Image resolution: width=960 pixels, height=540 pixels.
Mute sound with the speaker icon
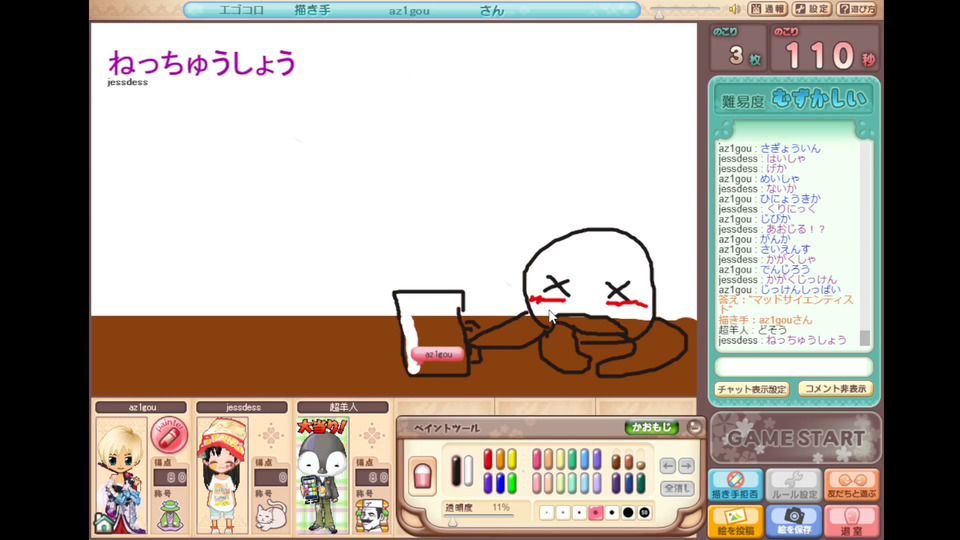click(x=735, y=9)
